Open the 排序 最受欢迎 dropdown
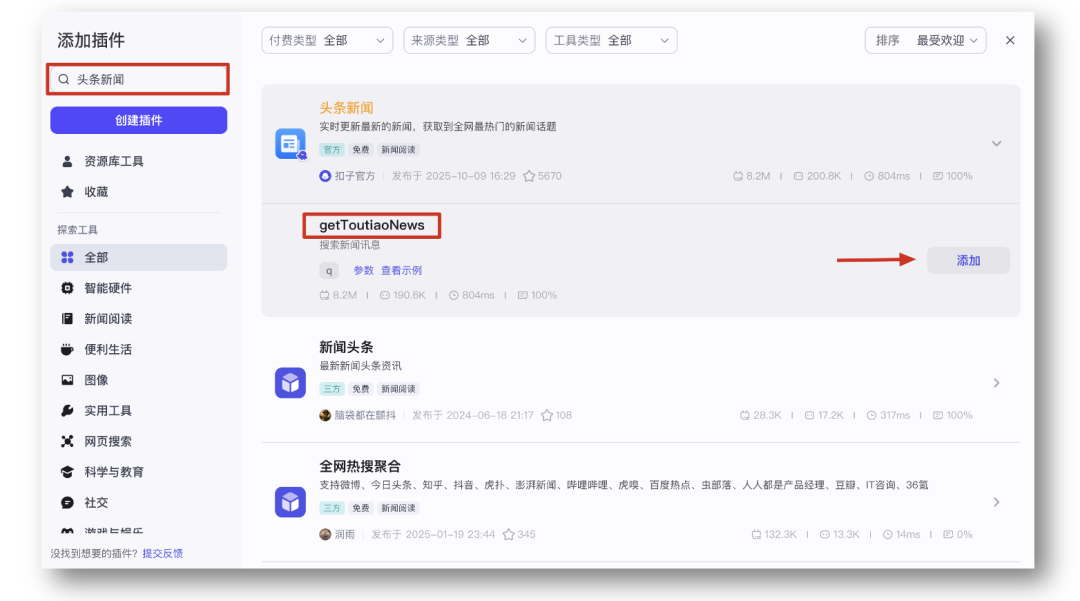This screenshot has width=1080, height=601. 926,41
